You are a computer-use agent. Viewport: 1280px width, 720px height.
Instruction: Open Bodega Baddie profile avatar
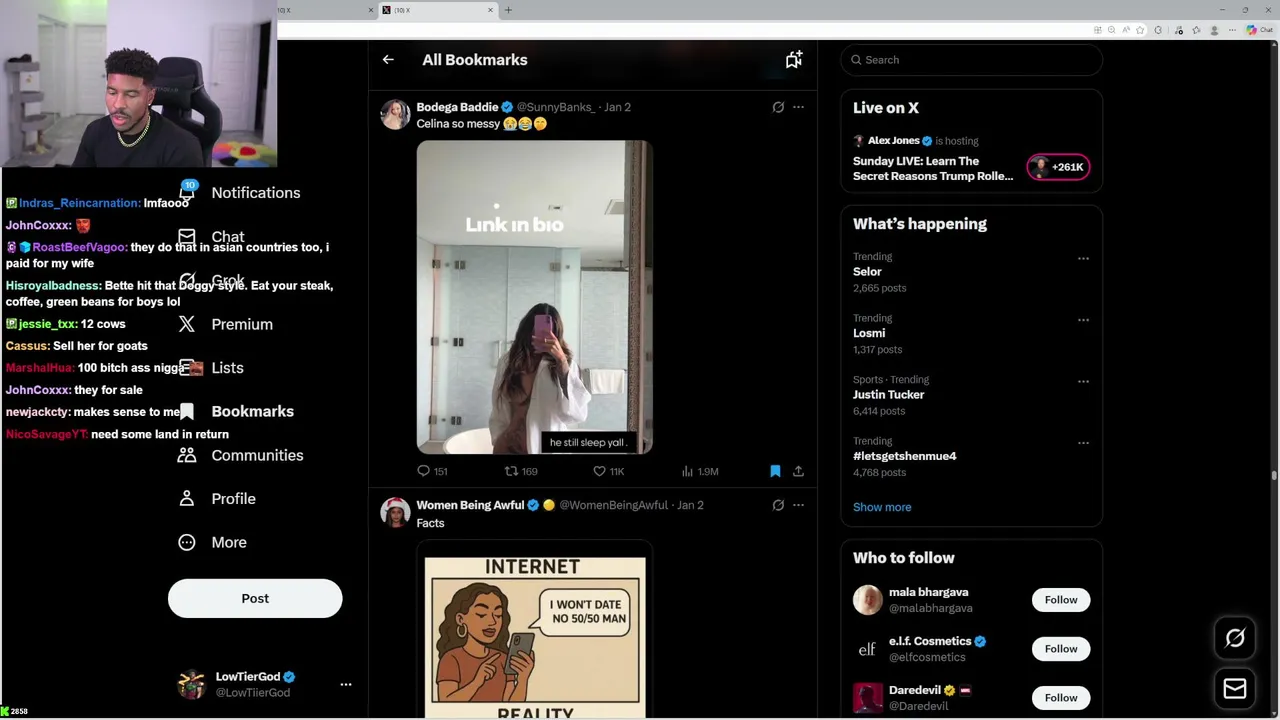(x=395, y=115)
